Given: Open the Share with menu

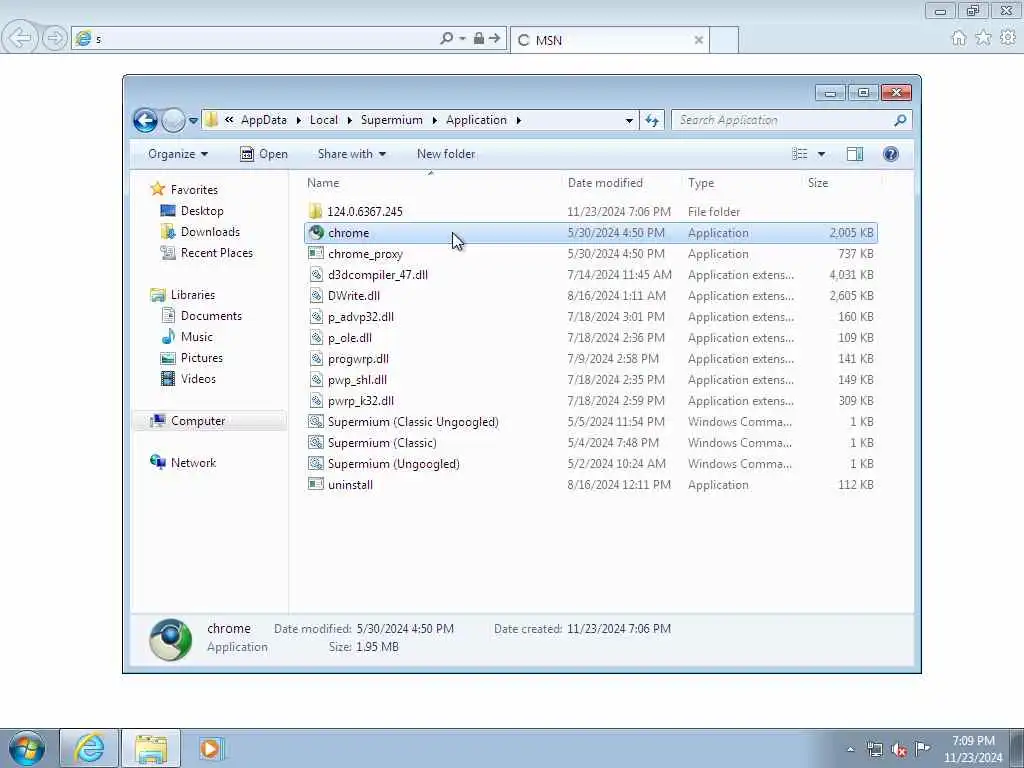Looking at the screenshot, I should click(x=351, y=154).
